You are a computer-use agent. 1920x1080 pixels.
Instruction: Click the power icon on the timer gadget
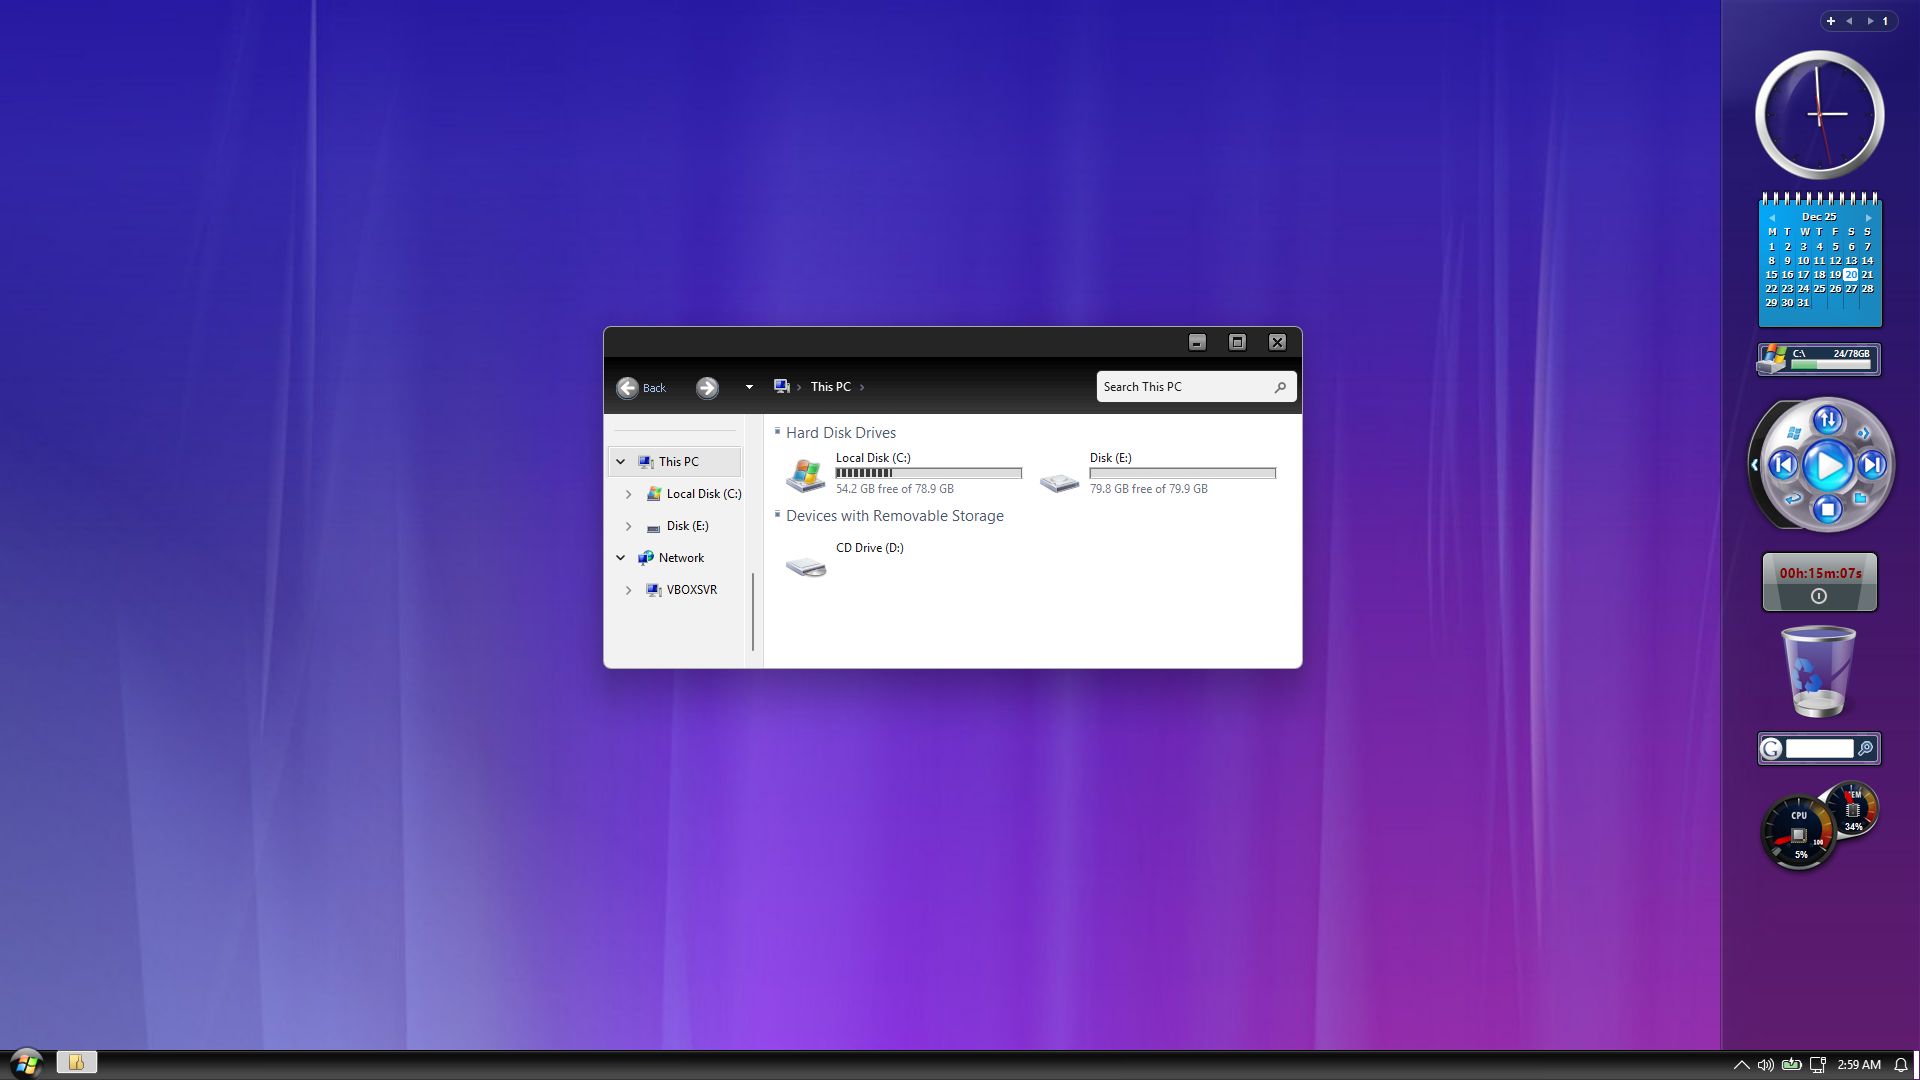tap(1819, 596)
